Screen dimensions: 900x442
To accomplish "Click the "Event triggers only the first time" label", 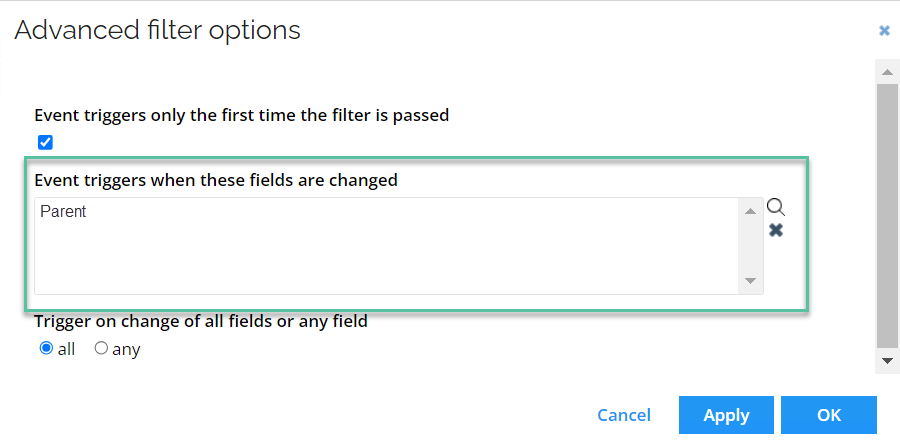I will click(x=242, y=115).
